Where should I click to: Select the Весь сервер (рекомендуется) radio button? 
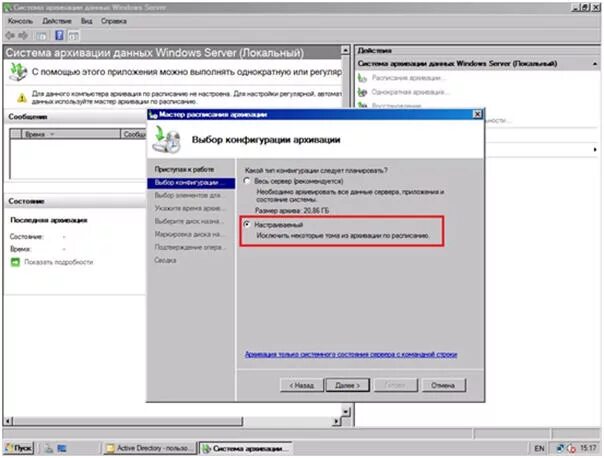click(247, 181)
